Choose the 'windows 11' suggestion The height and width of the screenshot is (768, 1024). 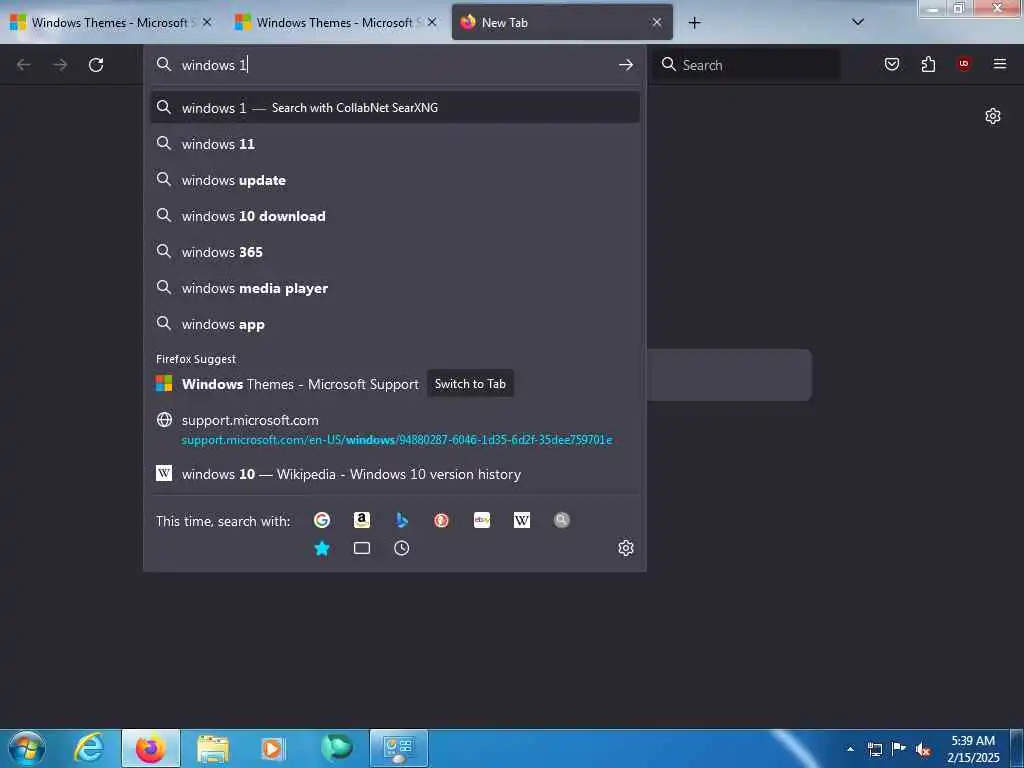[x=394, y=144]
